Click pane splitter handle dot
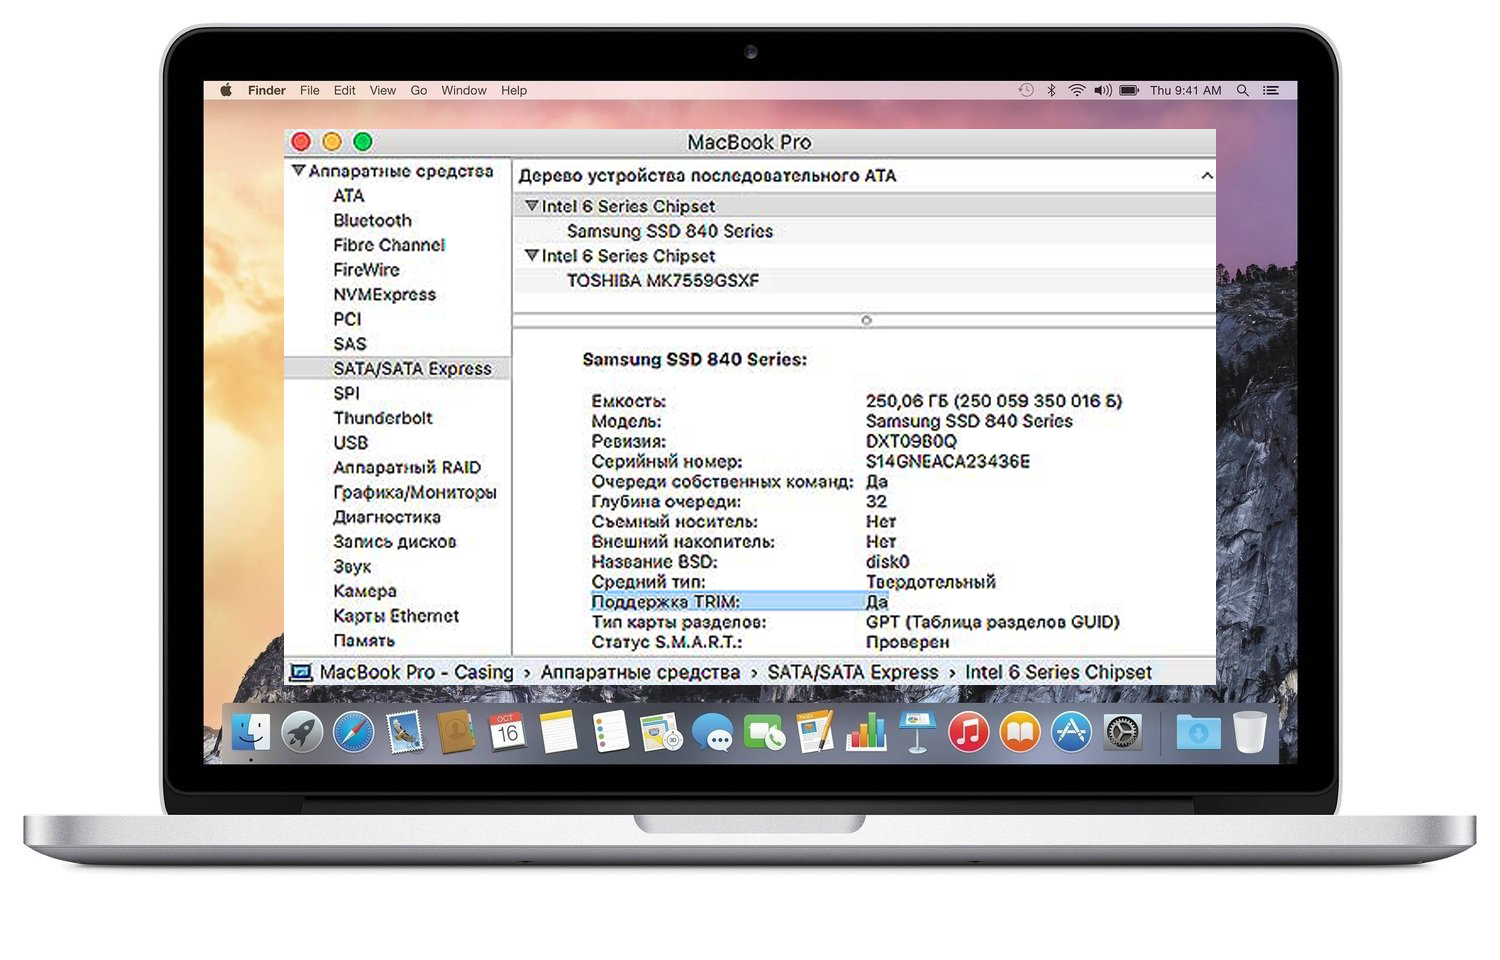Screen dimensions: 1500x960 [x=866, y=321]
